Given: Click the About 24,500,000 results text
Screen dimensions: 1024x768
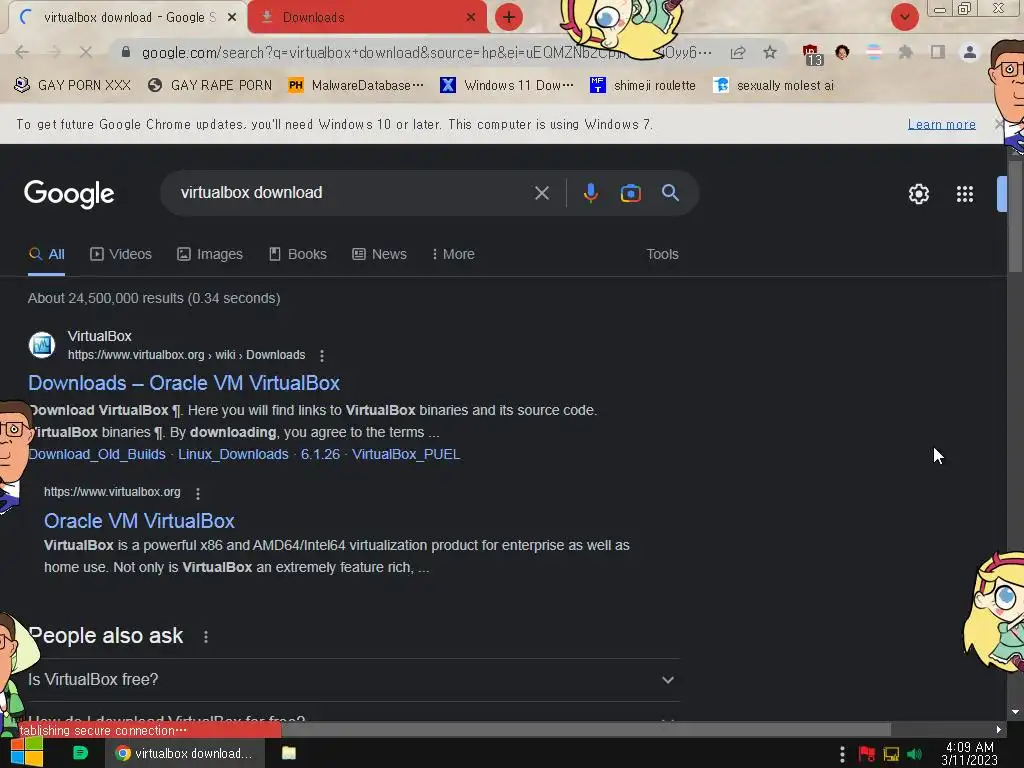Looking at the screenshot, I should [154, 298].
